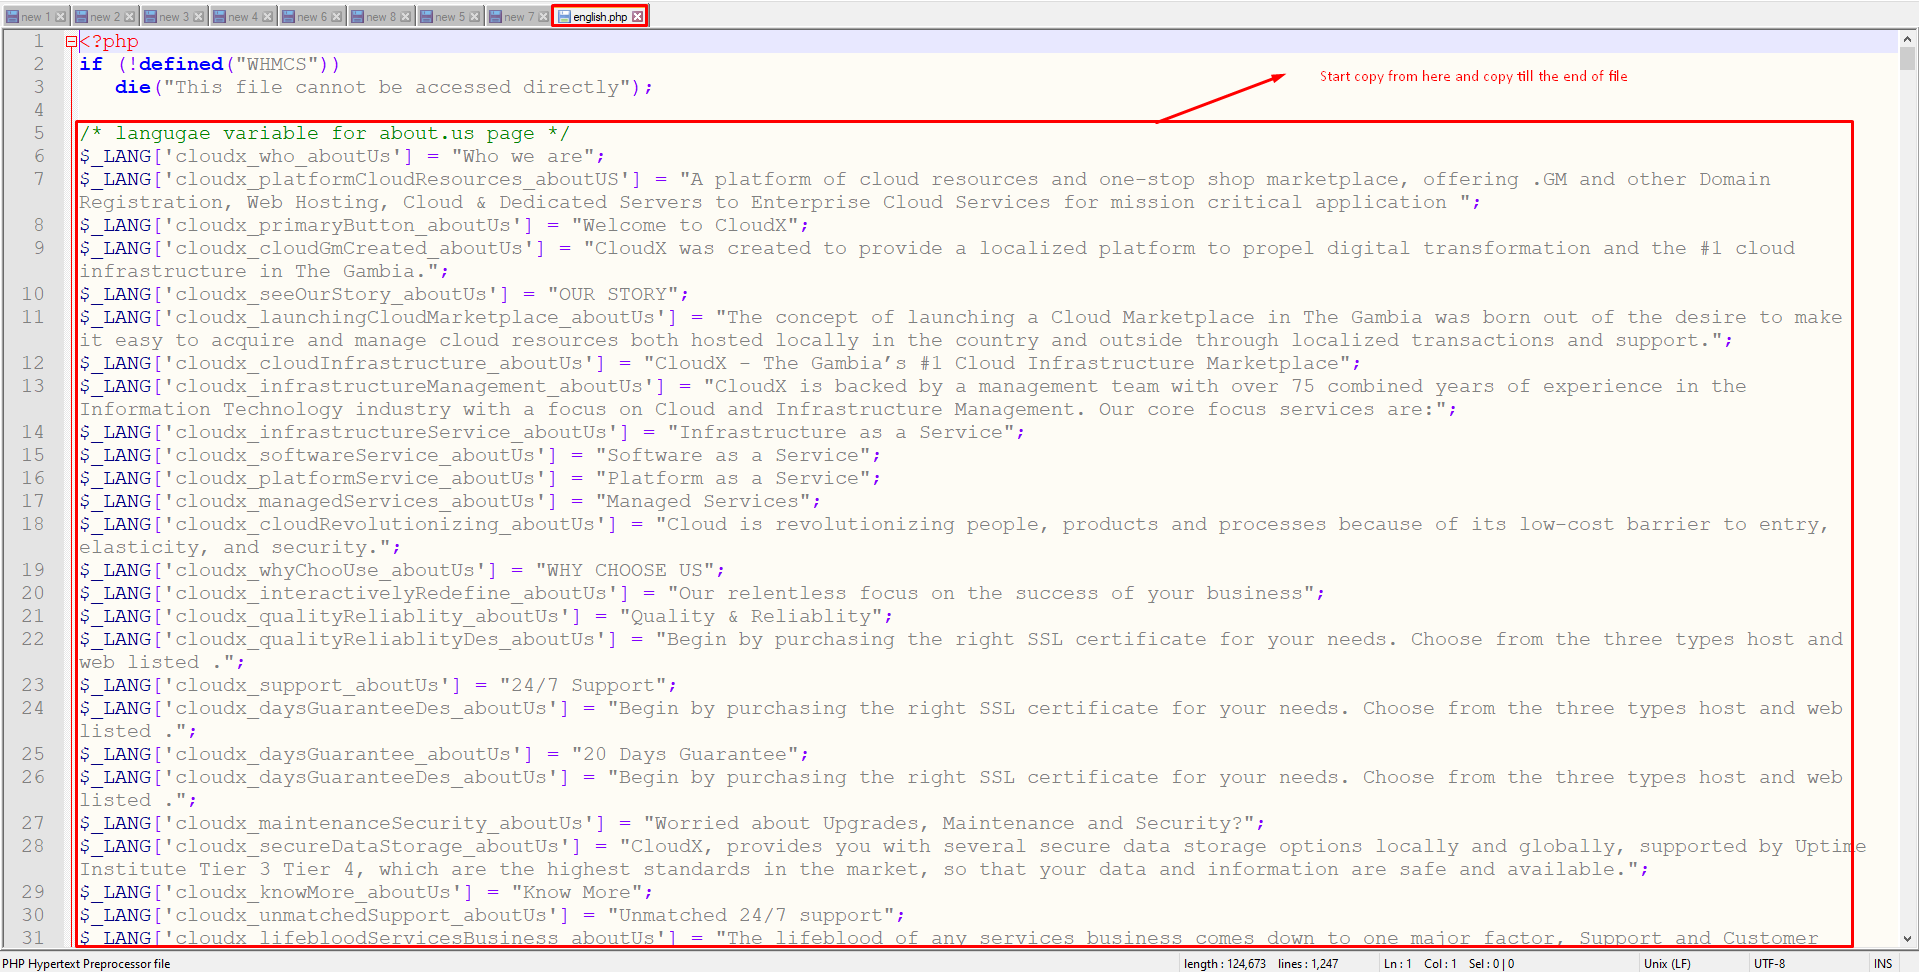This screenshot has height=972, width=1919.
Task: Click the vertical scrollbar thumb
Action: [x=1908, y=58]
